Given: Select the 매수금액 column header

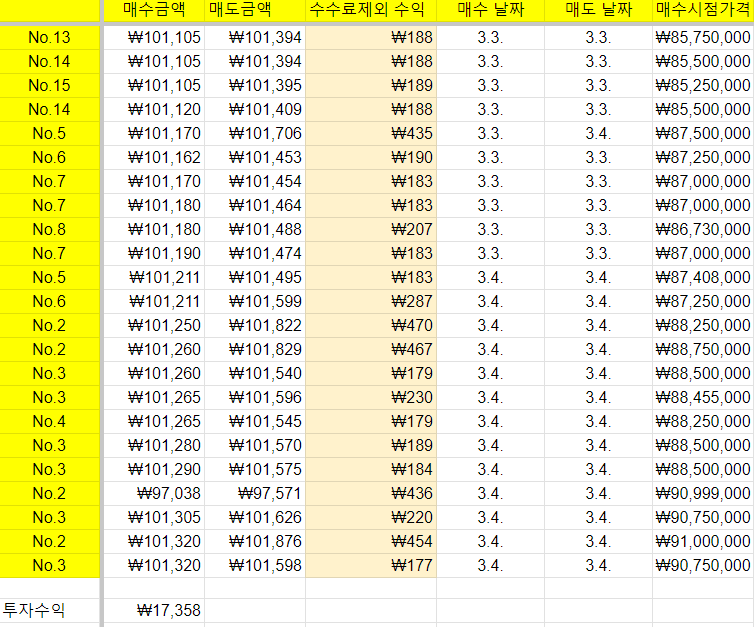Looking at the screenshot, I should pyautogui.click(x=154, y=10).
